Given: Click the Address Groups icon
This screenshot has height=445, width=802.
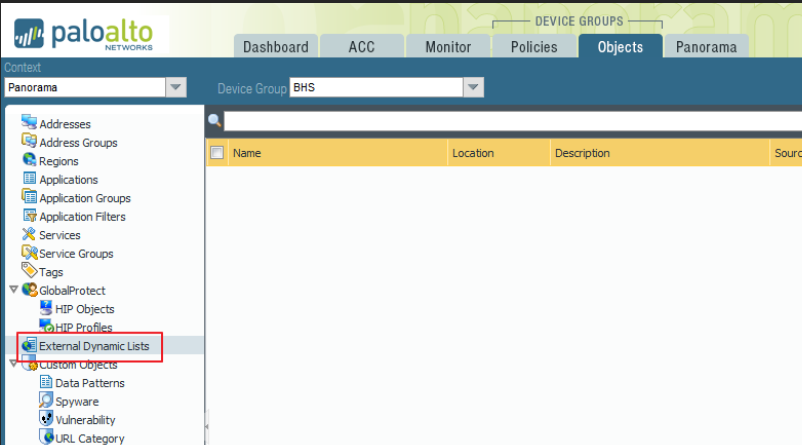Looking at the screenshot, I should point(29,141).
